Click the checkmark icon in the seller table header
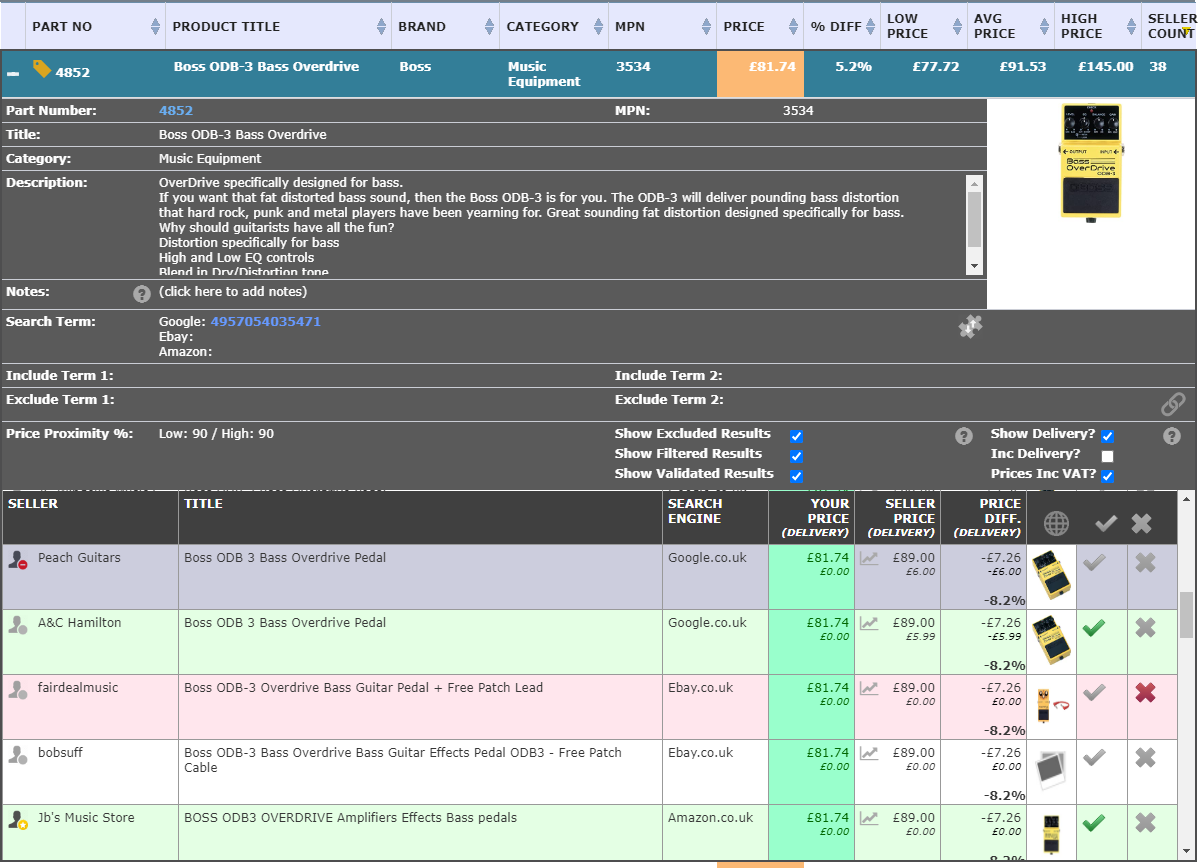Viewport: 1201px width, 868px height. tap(1106, 523)
